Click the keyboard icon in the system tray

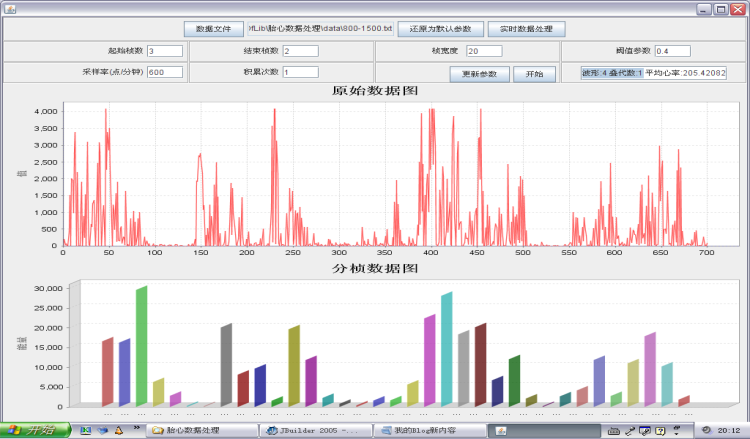coord(614,430)
